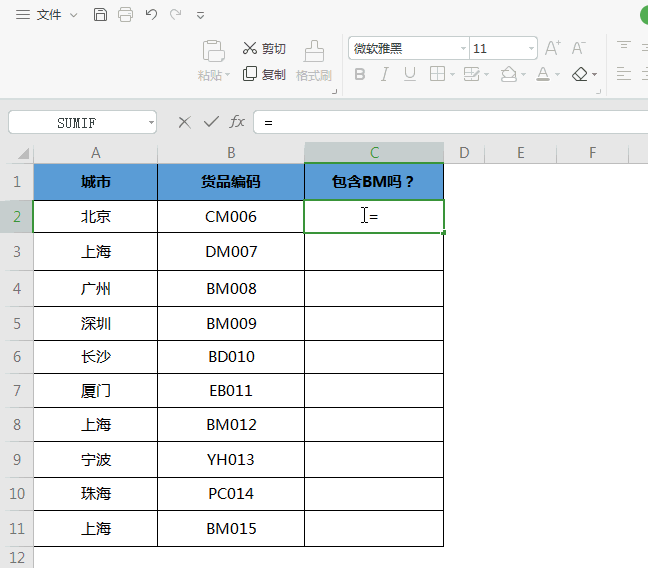Open the 文件 menu
648x568 pixels.
[x=49, y=15]
